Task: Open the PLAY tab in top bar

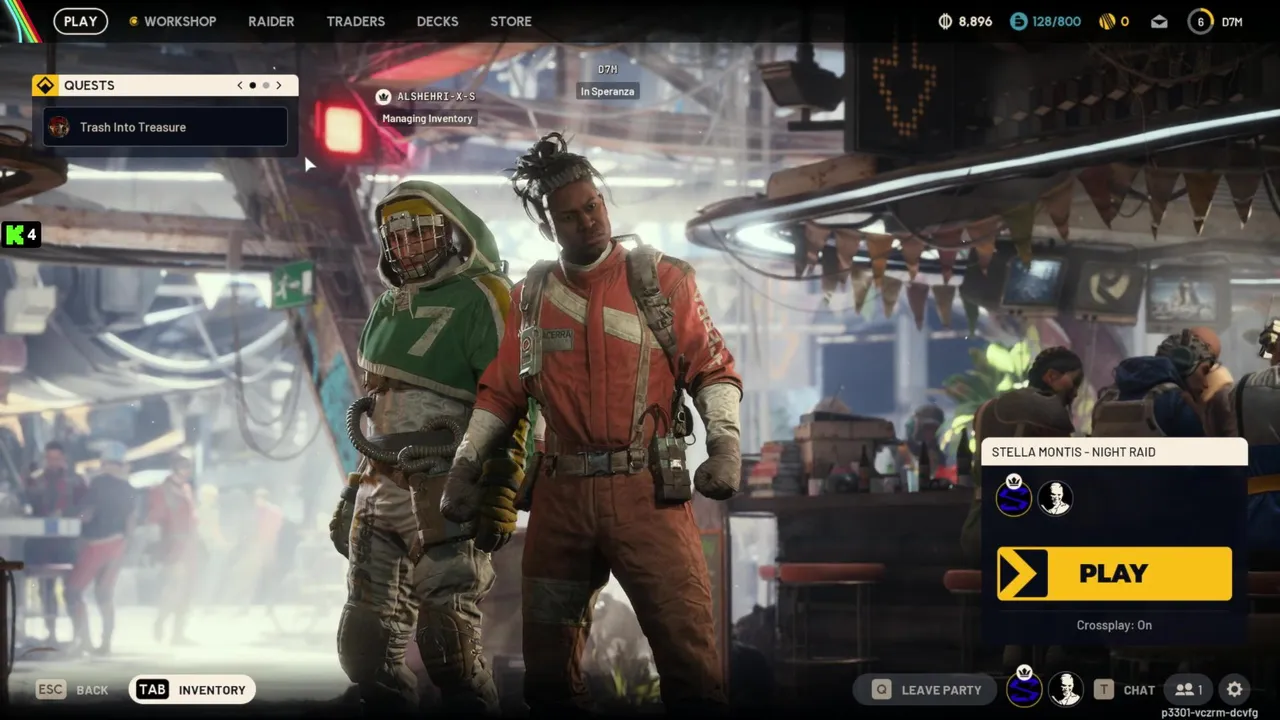Action: pyautogui.click(x=80, y=21)
